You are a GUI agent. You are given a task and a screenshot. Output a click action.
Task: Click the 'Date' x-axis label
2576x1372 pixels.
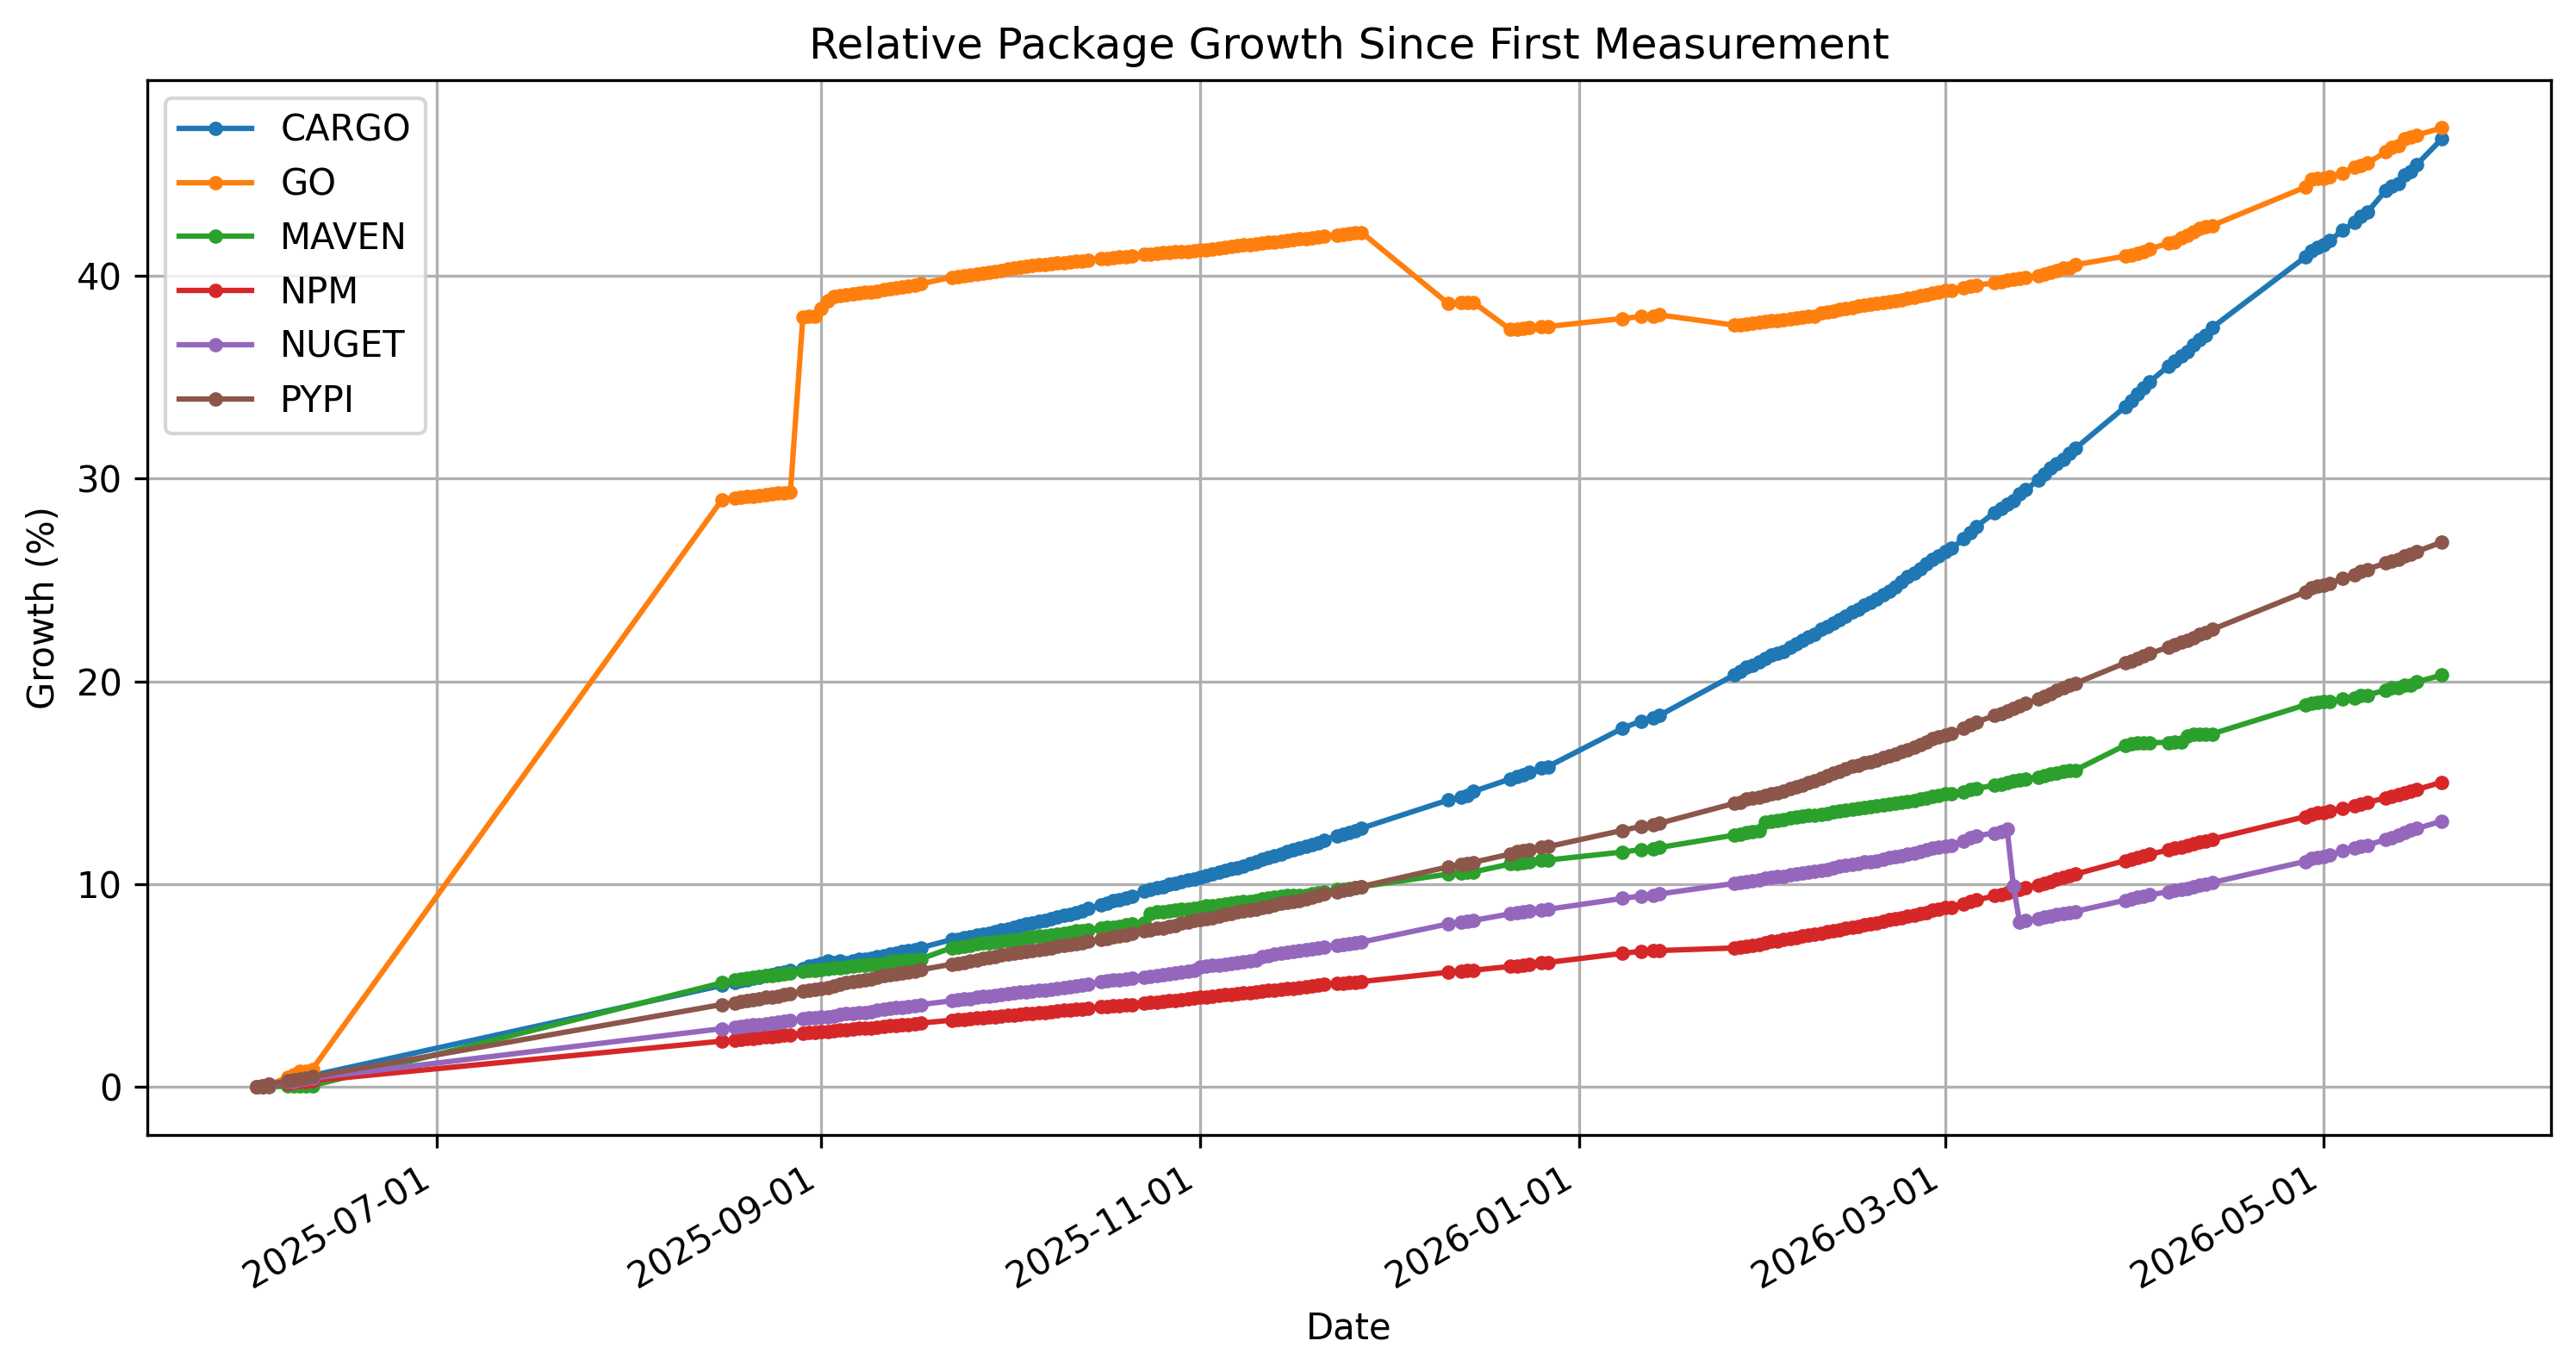pos(1348,1327)
